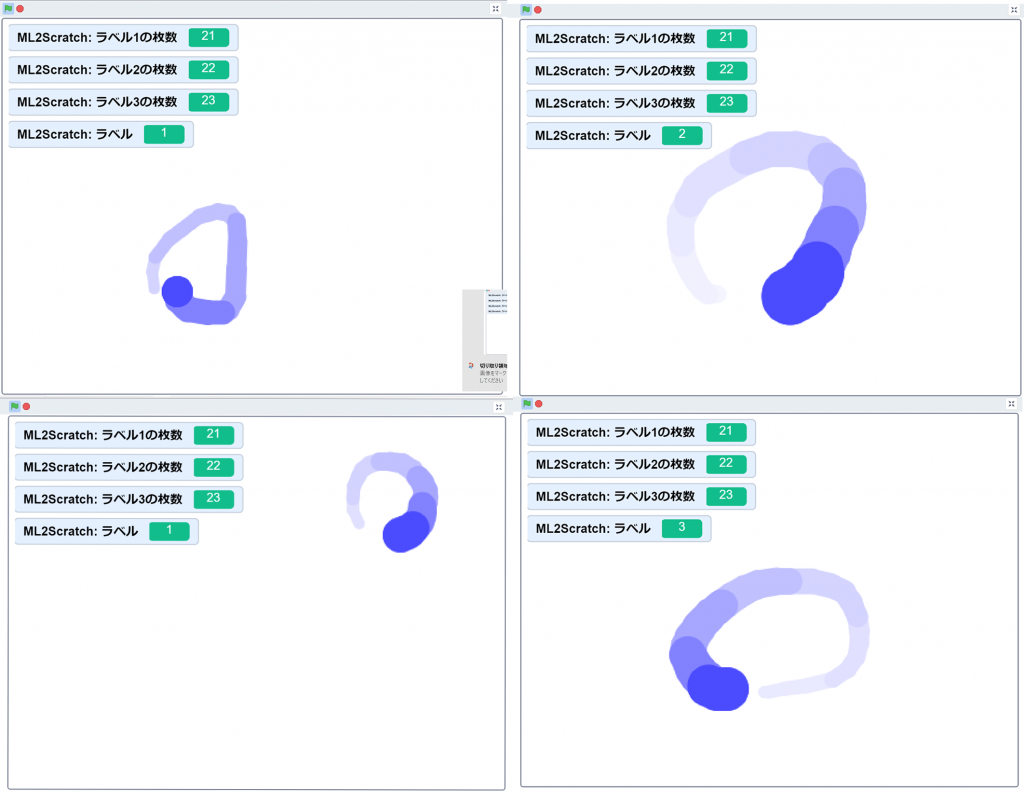This screenshot has height=792, width=1024.
Task: Click the ラベル monitor showing value 3
Action: click(619, 529)
